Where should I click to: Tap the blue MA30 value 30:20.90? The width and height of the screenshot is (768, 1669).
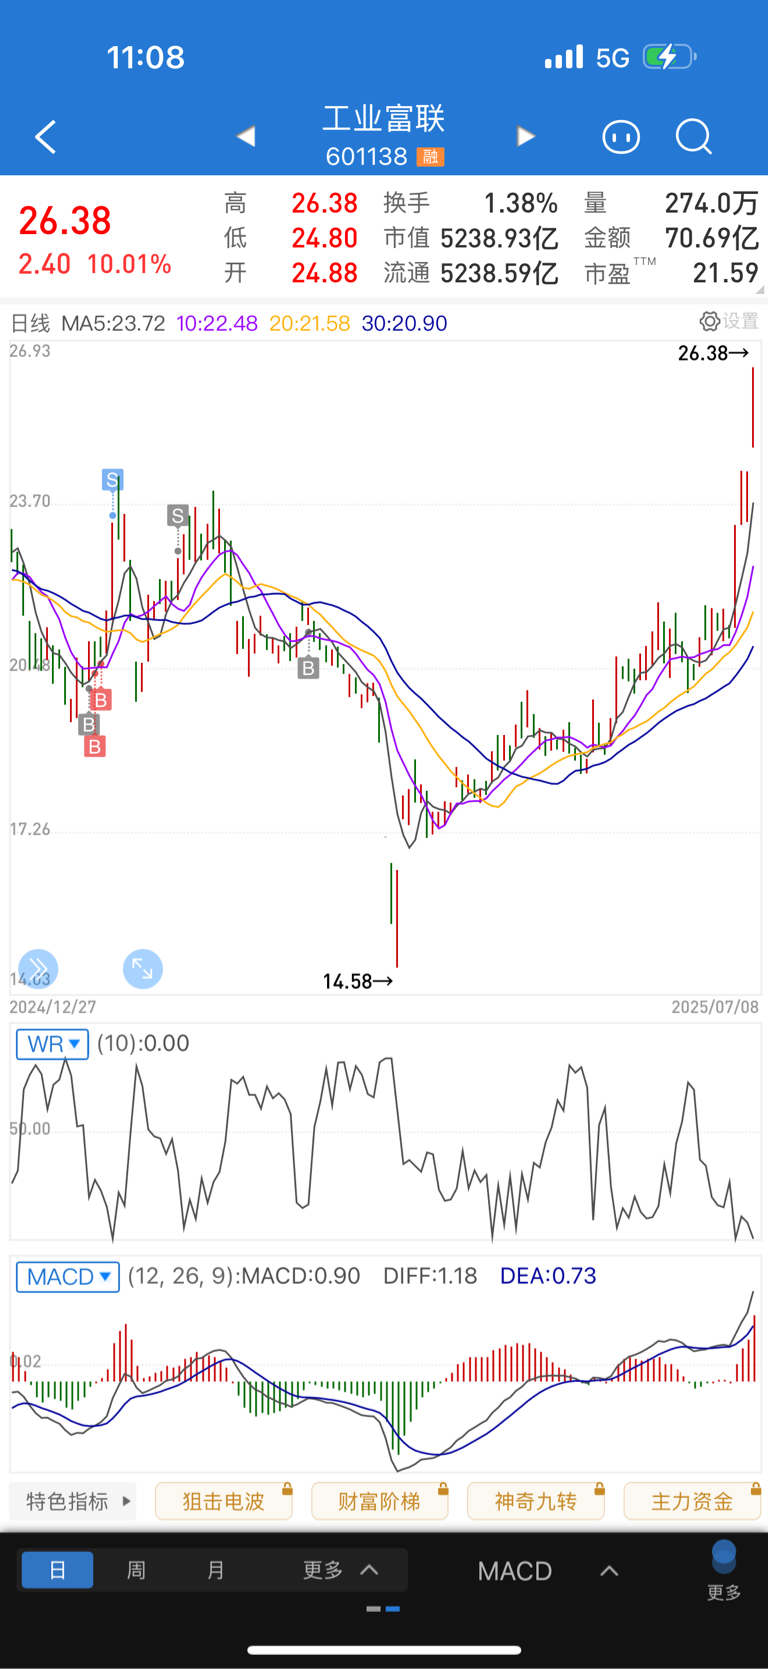[404, 323]
